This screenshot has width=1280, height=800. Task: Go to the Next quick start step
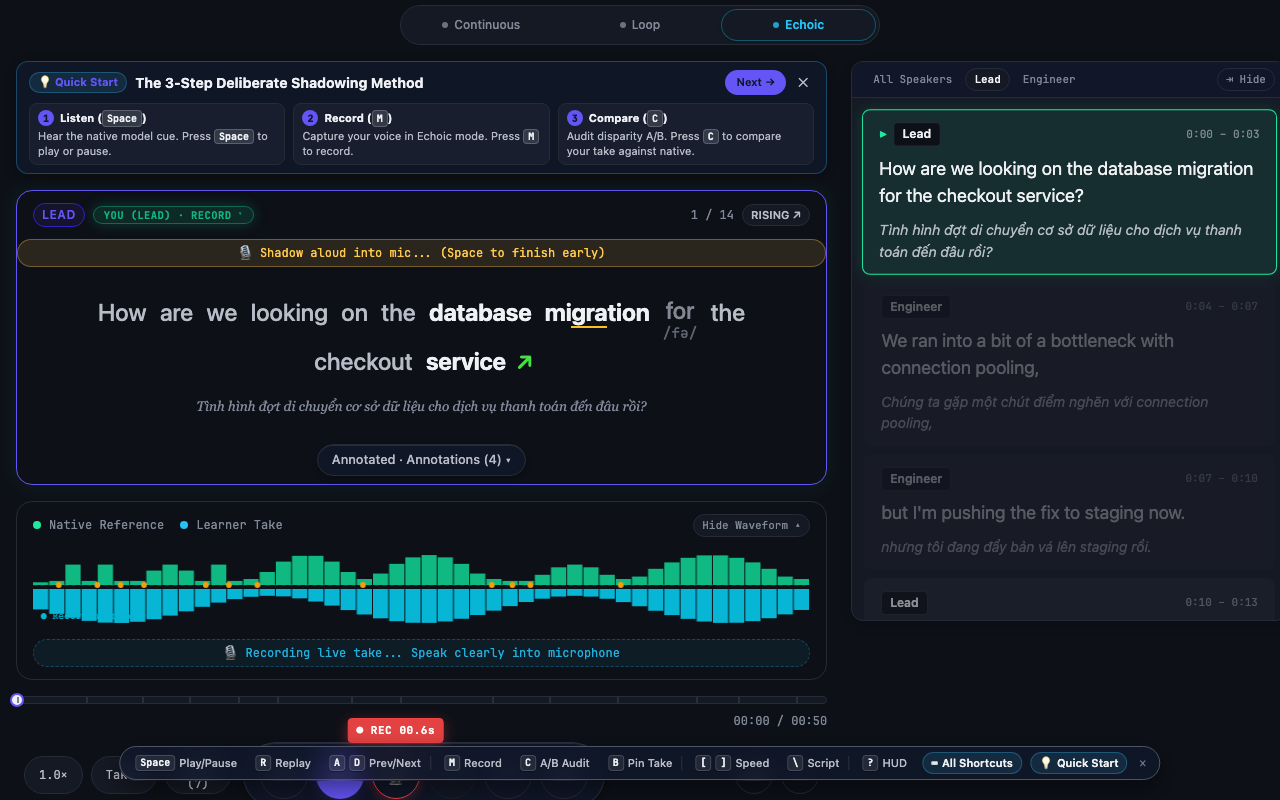[x=755, y=83]
